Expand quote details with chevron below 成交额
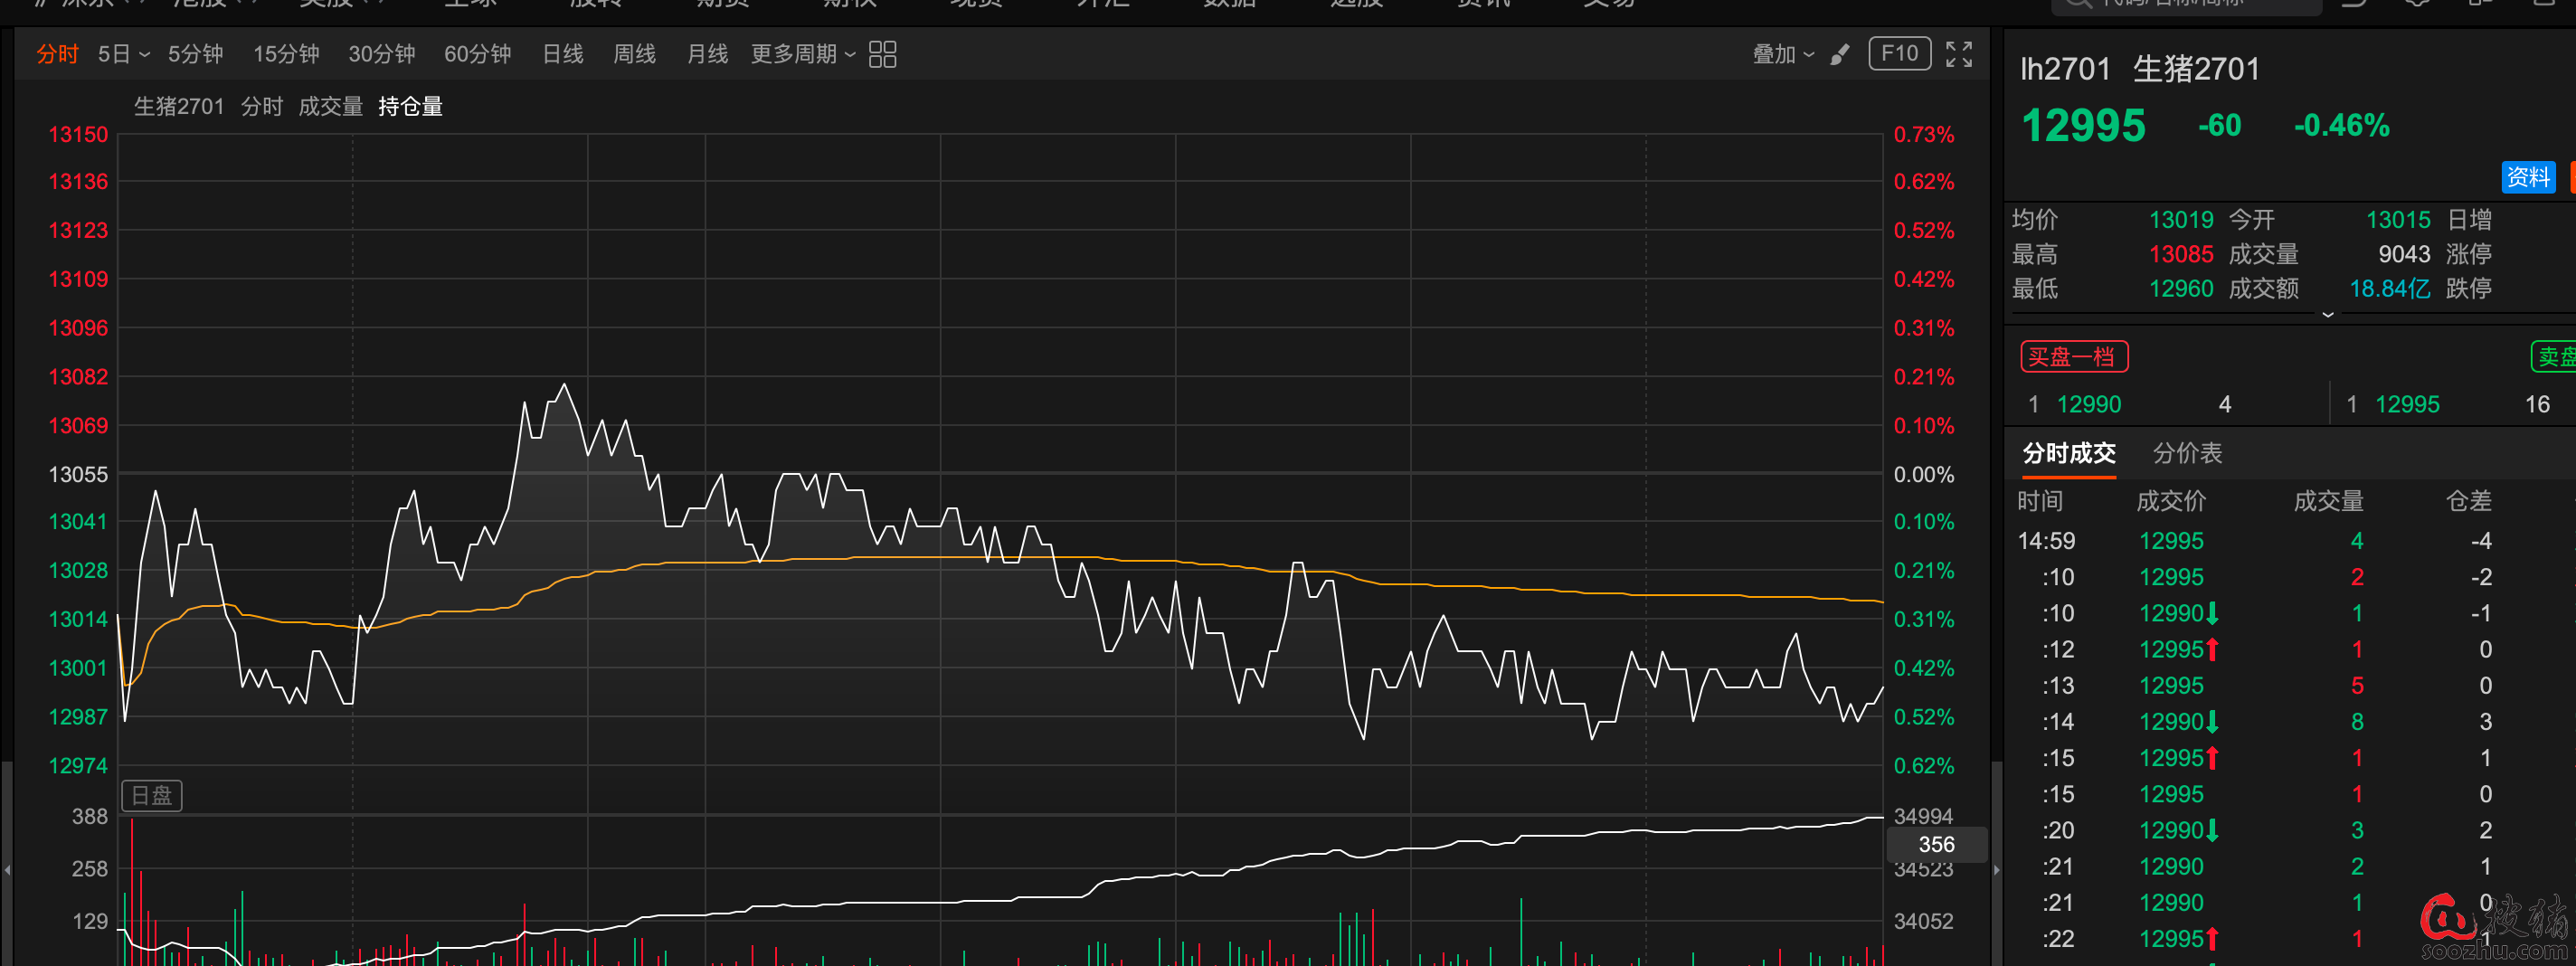This screenshot has height=966, width=2576. pos(2327,314)
